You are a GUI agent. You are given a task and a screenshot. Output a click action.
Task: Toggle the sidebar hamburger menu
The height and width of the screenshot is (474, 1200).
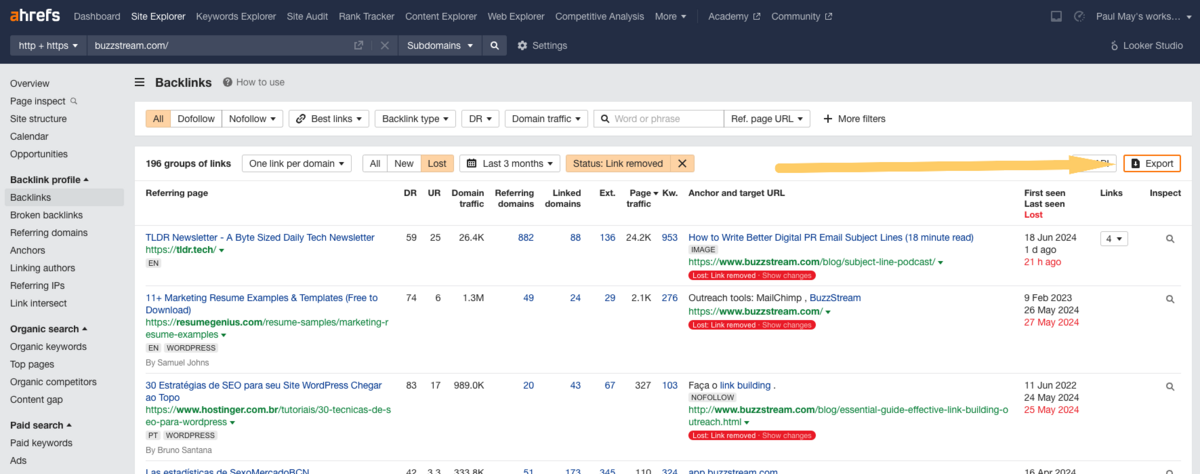click(140, 83)
